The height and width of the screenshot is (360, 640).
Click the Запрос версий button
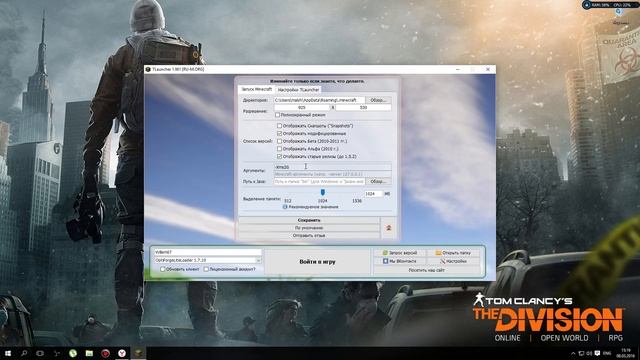400,253
